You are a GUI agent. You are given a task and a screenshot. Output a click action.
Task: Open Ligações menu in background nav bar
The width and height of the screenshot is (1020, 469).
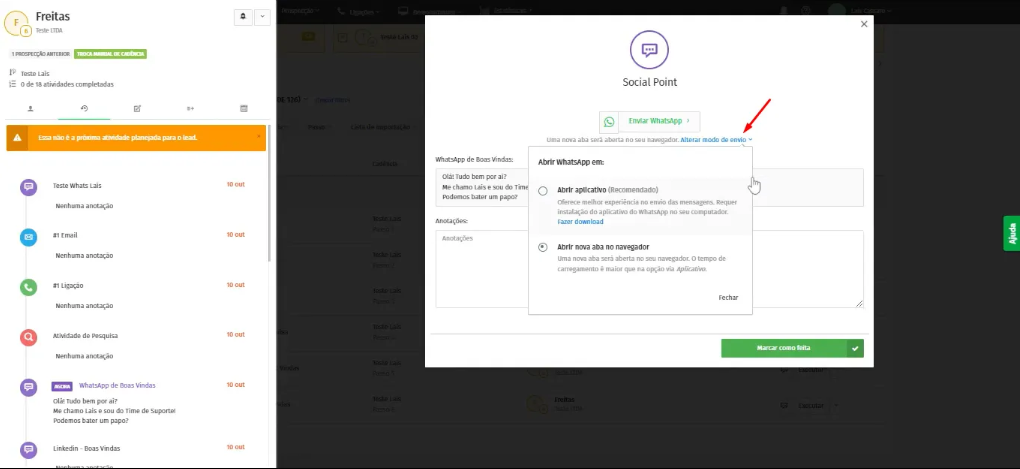coord(359,11)
